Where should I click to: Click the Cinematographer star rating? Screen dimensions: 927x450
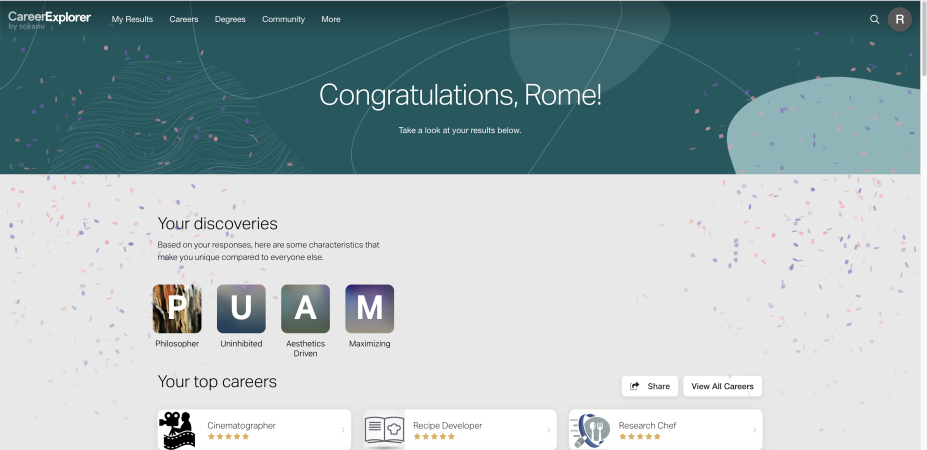(x=228, y=437)
